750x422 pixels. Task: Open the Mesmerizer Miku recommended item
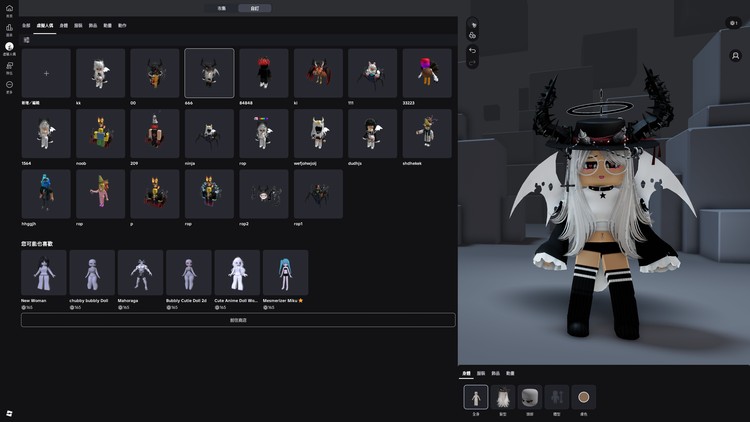(285, 272)
